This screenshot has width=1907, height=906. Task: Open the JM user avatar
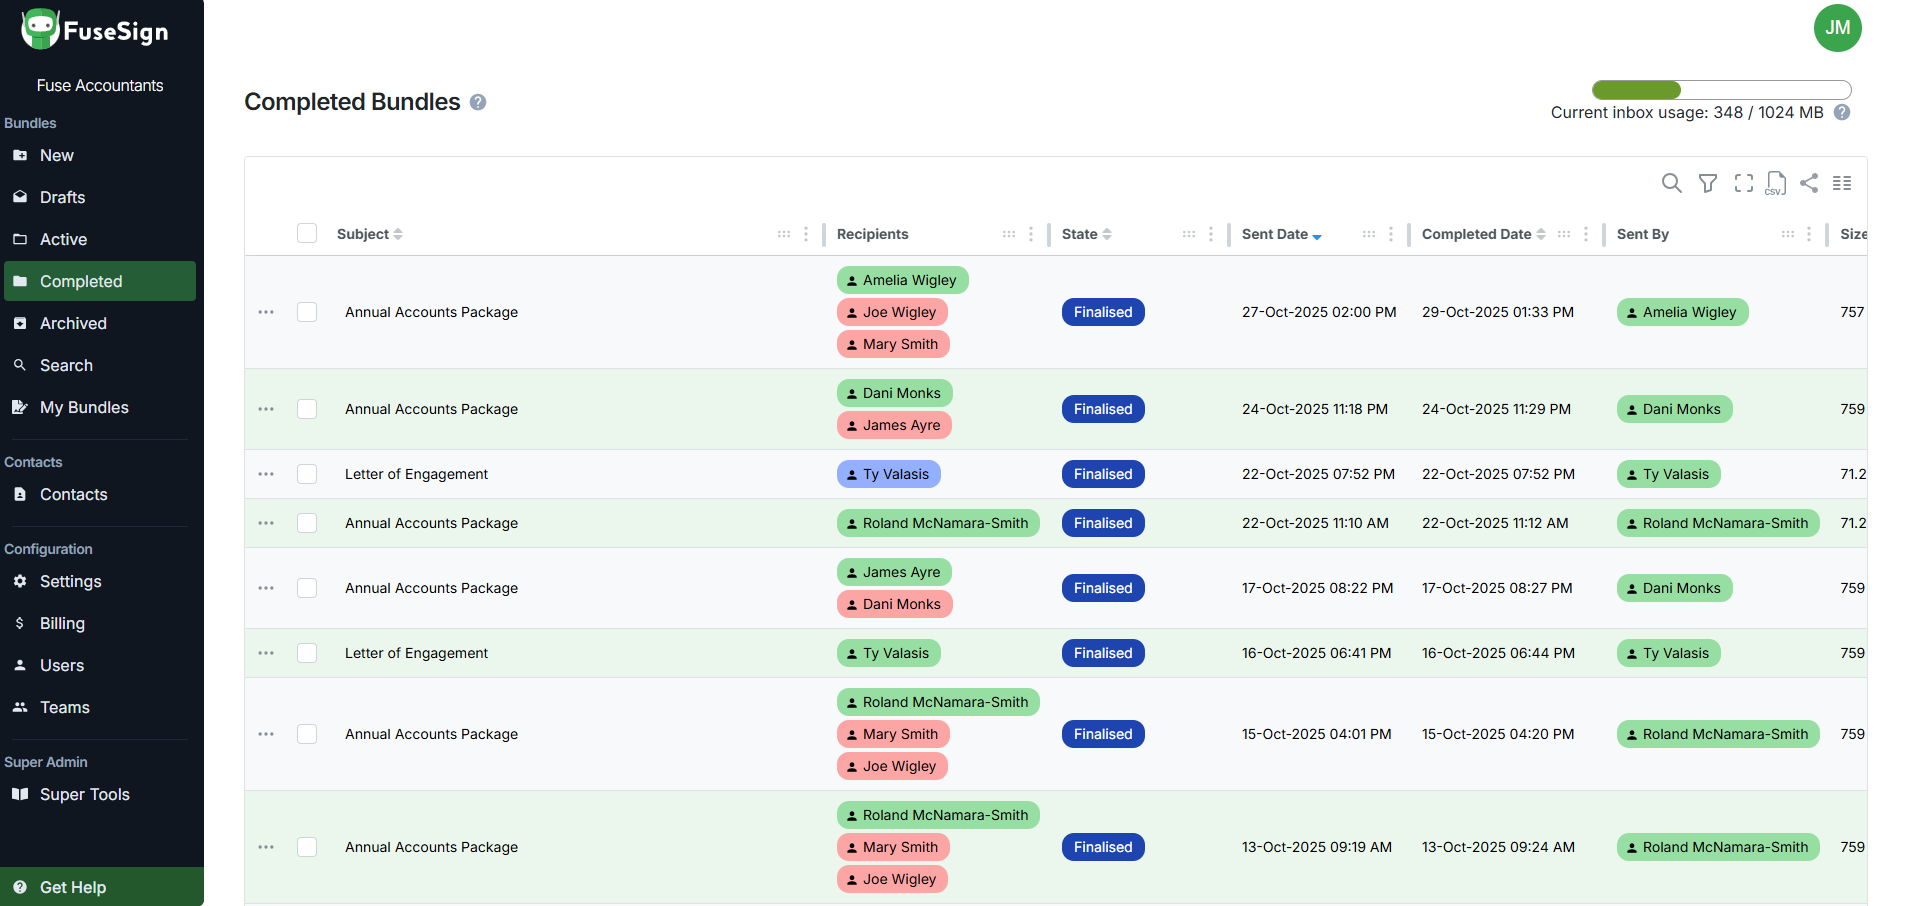[x=1837, y=28]
